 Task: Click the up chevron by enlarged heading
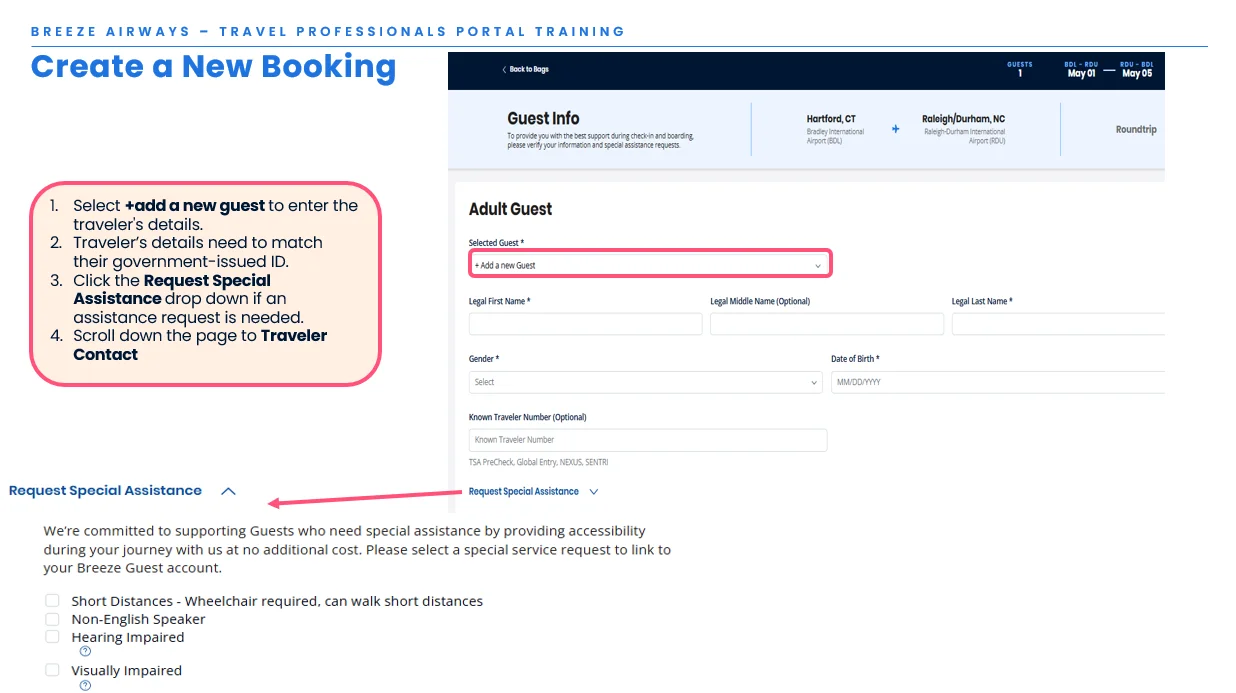[x=228, y=491]
